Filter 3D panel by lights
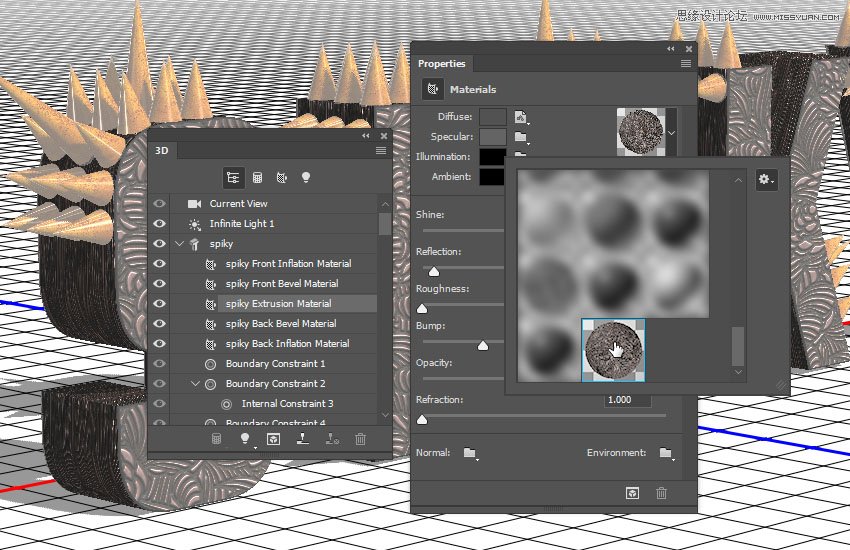 coord(306,178)
